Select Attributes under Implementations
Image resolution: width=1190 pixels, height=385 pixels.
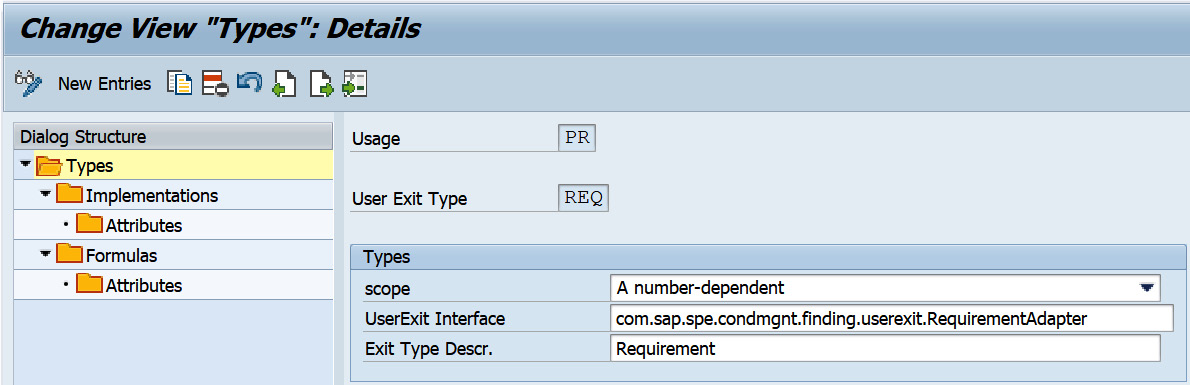[143, 225]
